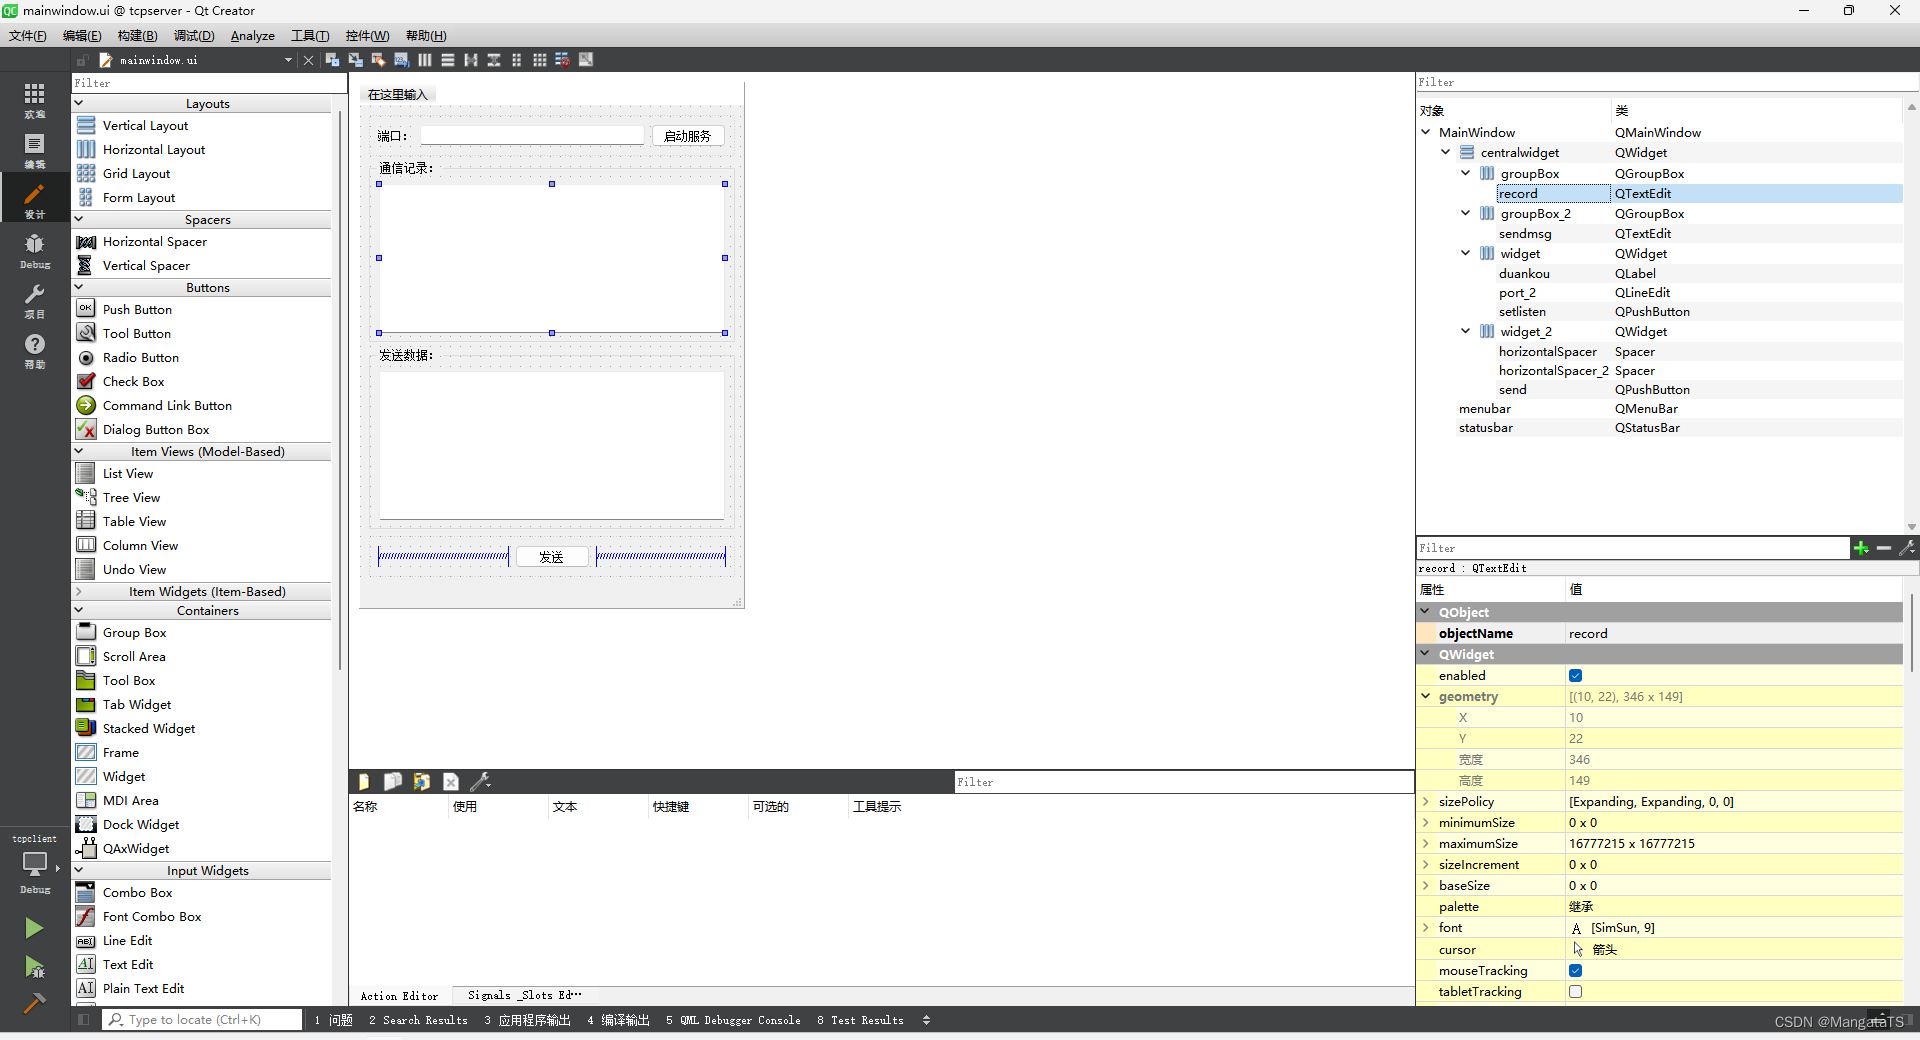Activate Edit Buddies mode icon
Screen dimensions: 1920x1040
[x=379, y=60]
